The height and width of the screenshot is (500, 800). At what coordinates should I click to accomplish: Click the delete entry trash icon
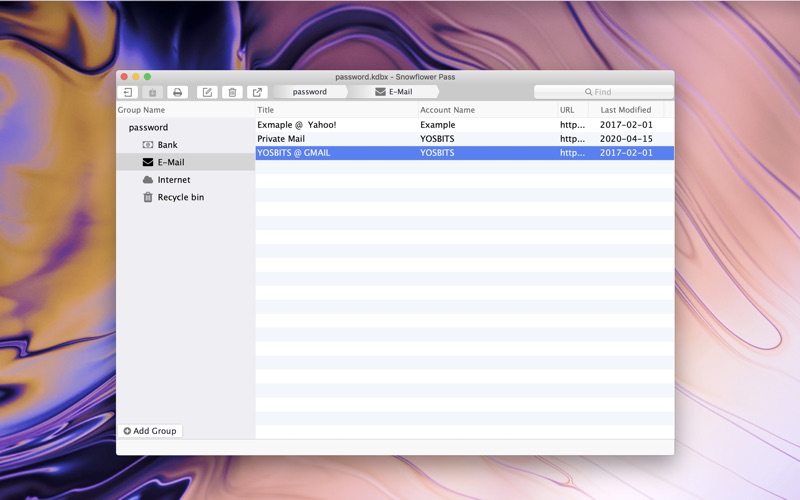click(232, 92)
